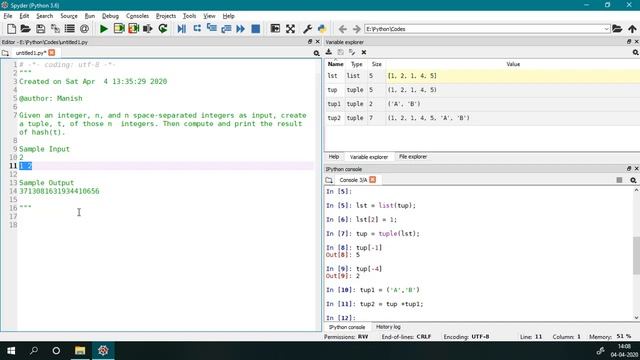Open the Consoles menu
Image resolution: width=640 pixels, height=360 pixels.
pyautogui.click(x=137, y=16)
